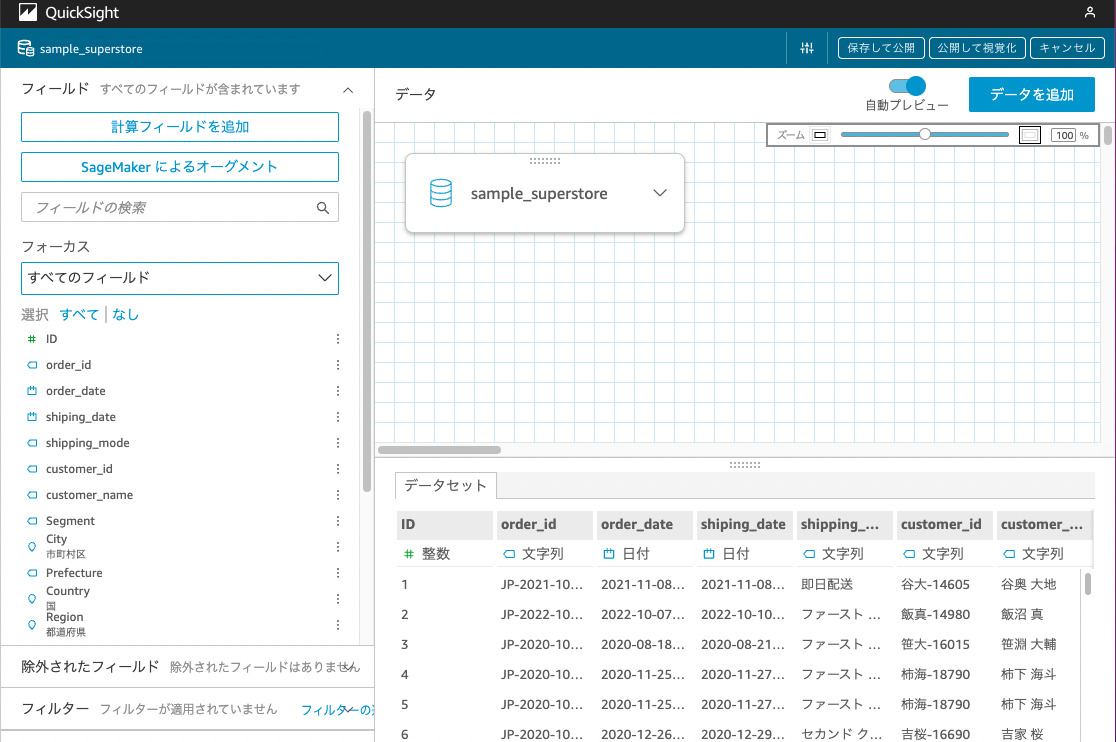Open the kebab menu for customer_name field
1116x742 pixels.
[x=337, y=494]
